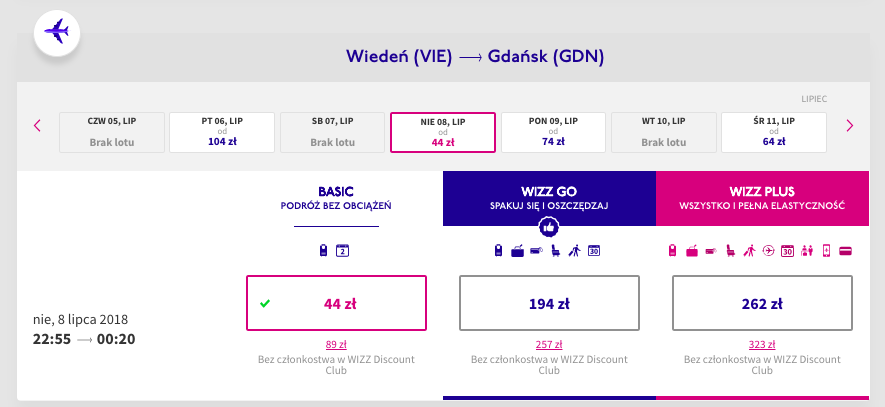The height and width of the screenshot is (407, 885).
Task: Click the WIZZ GO seat selection icon
Action: click(555, 250)
